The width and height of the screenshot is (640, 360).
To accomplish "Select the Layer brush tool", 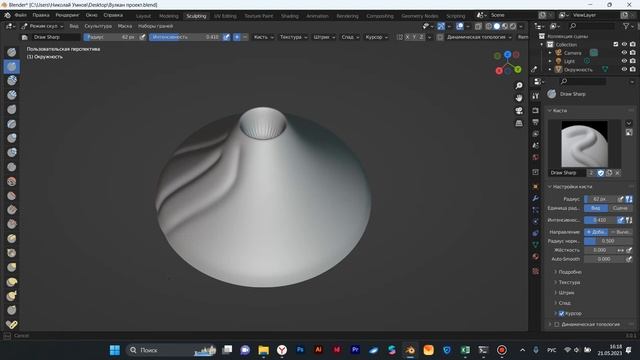I will [12, 124].
